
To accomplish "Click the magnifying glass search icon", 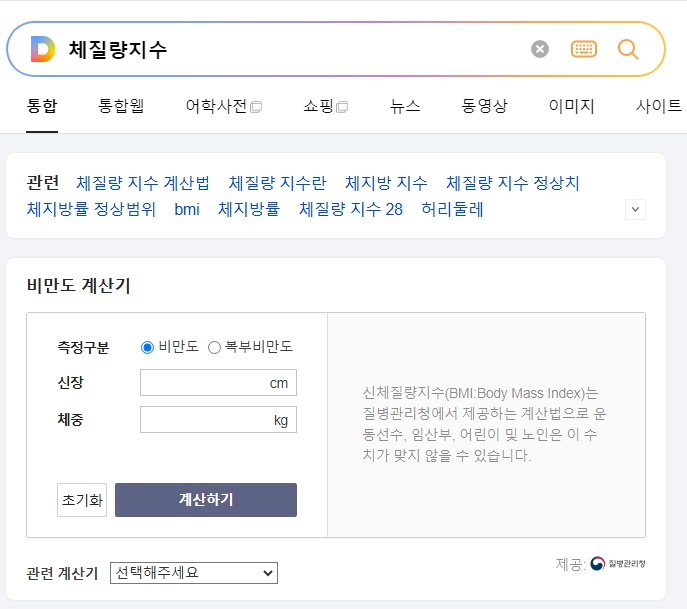I will [628, 49].
